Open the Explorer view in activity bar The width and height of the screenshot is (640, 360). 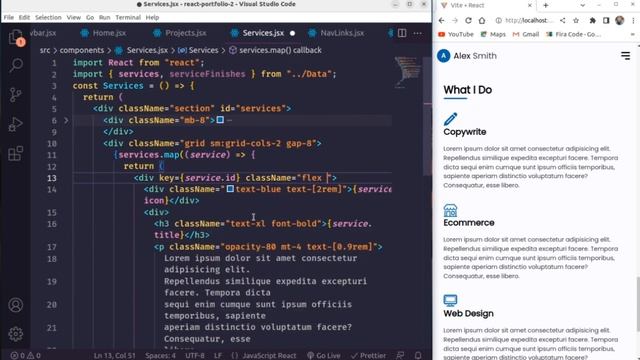point(16,36)
